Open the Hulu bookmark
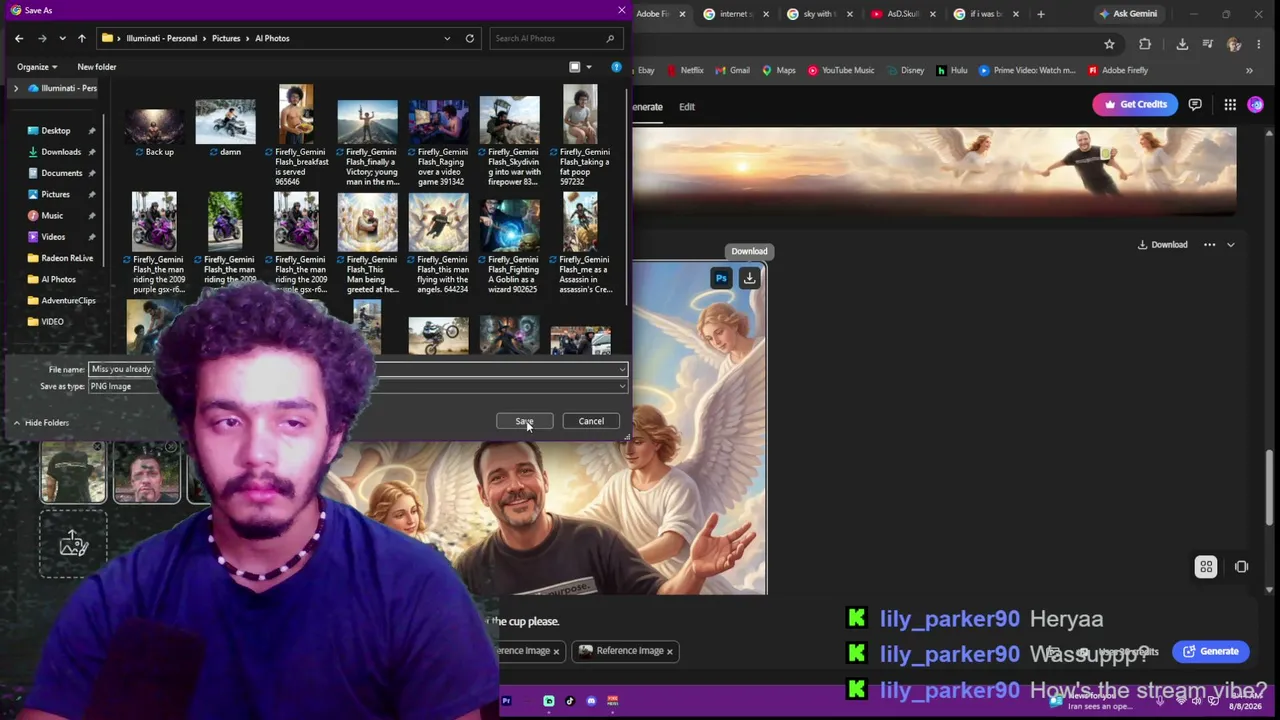Image resolution: width=1280 pixels, height=720 pixels. coord(952,70)
